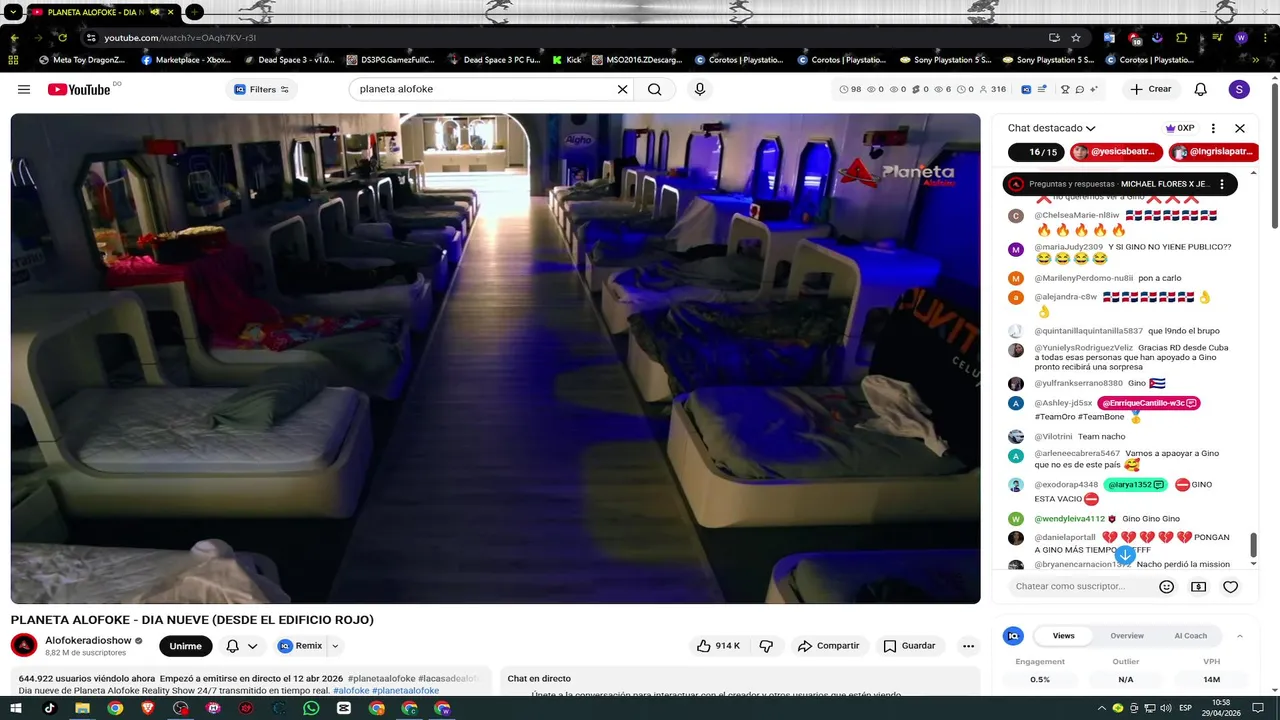
Task: Open TikTok from the taskbar
Action: click(x=49, y=708)
